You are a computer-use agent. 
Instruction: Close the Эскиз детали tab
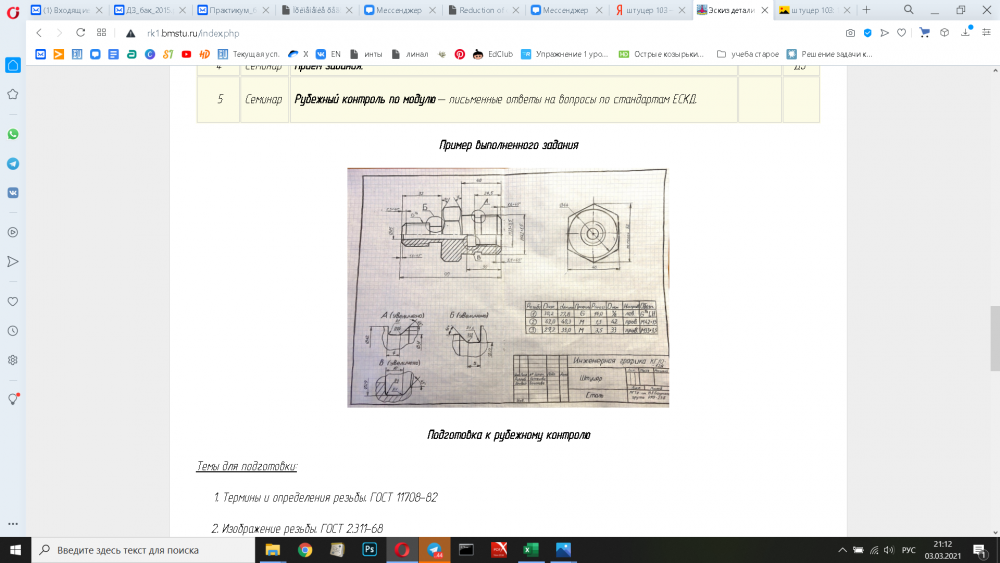[x=765, y=10]
